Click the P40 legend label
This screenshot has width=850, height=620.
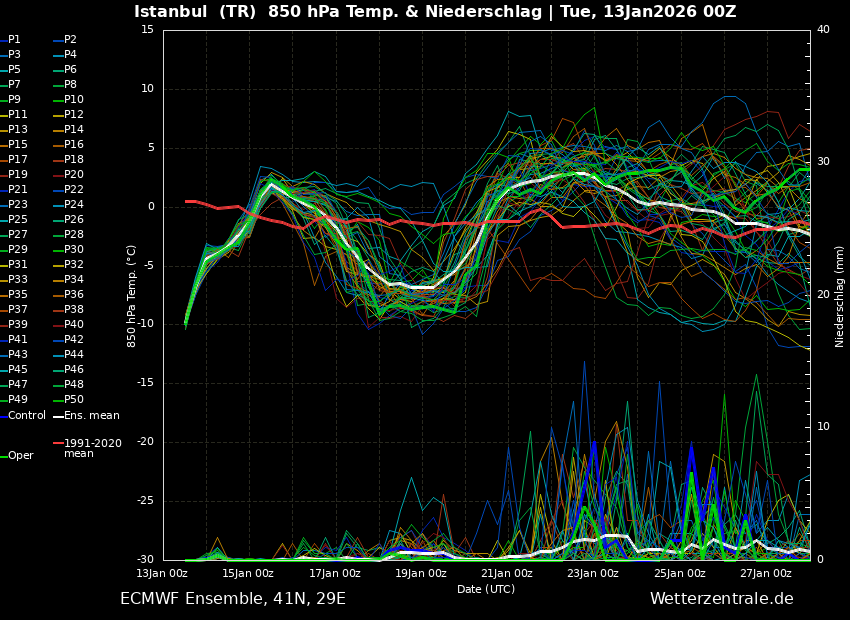coord(74,325)
